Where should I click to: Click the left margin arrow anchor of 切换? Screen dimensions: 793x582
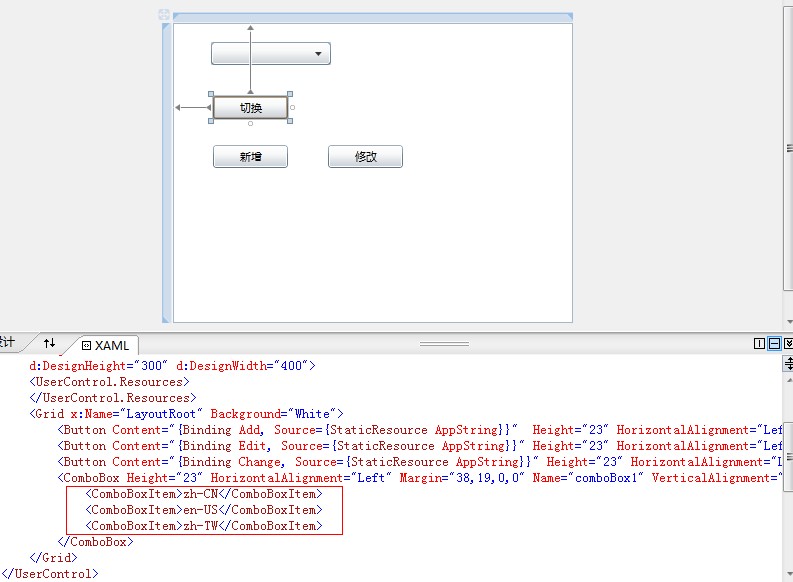coord(179,107)
